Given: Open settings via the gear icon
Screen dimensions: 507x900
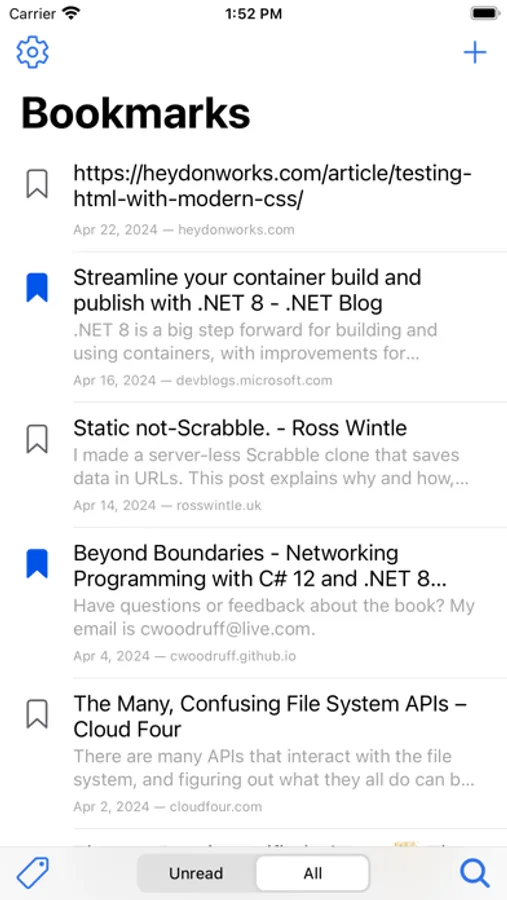Looking at the screenshot, I should pos(33,52).
